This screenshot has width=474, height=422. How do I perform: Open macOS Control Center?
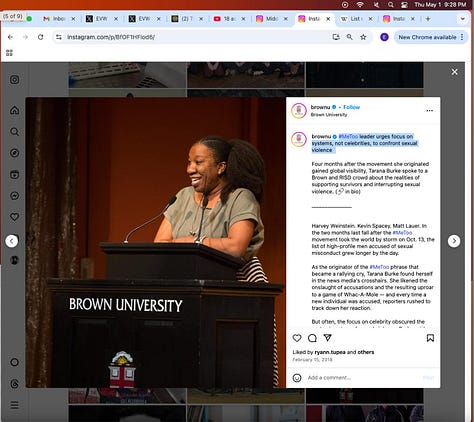click(x=404, y=5)
